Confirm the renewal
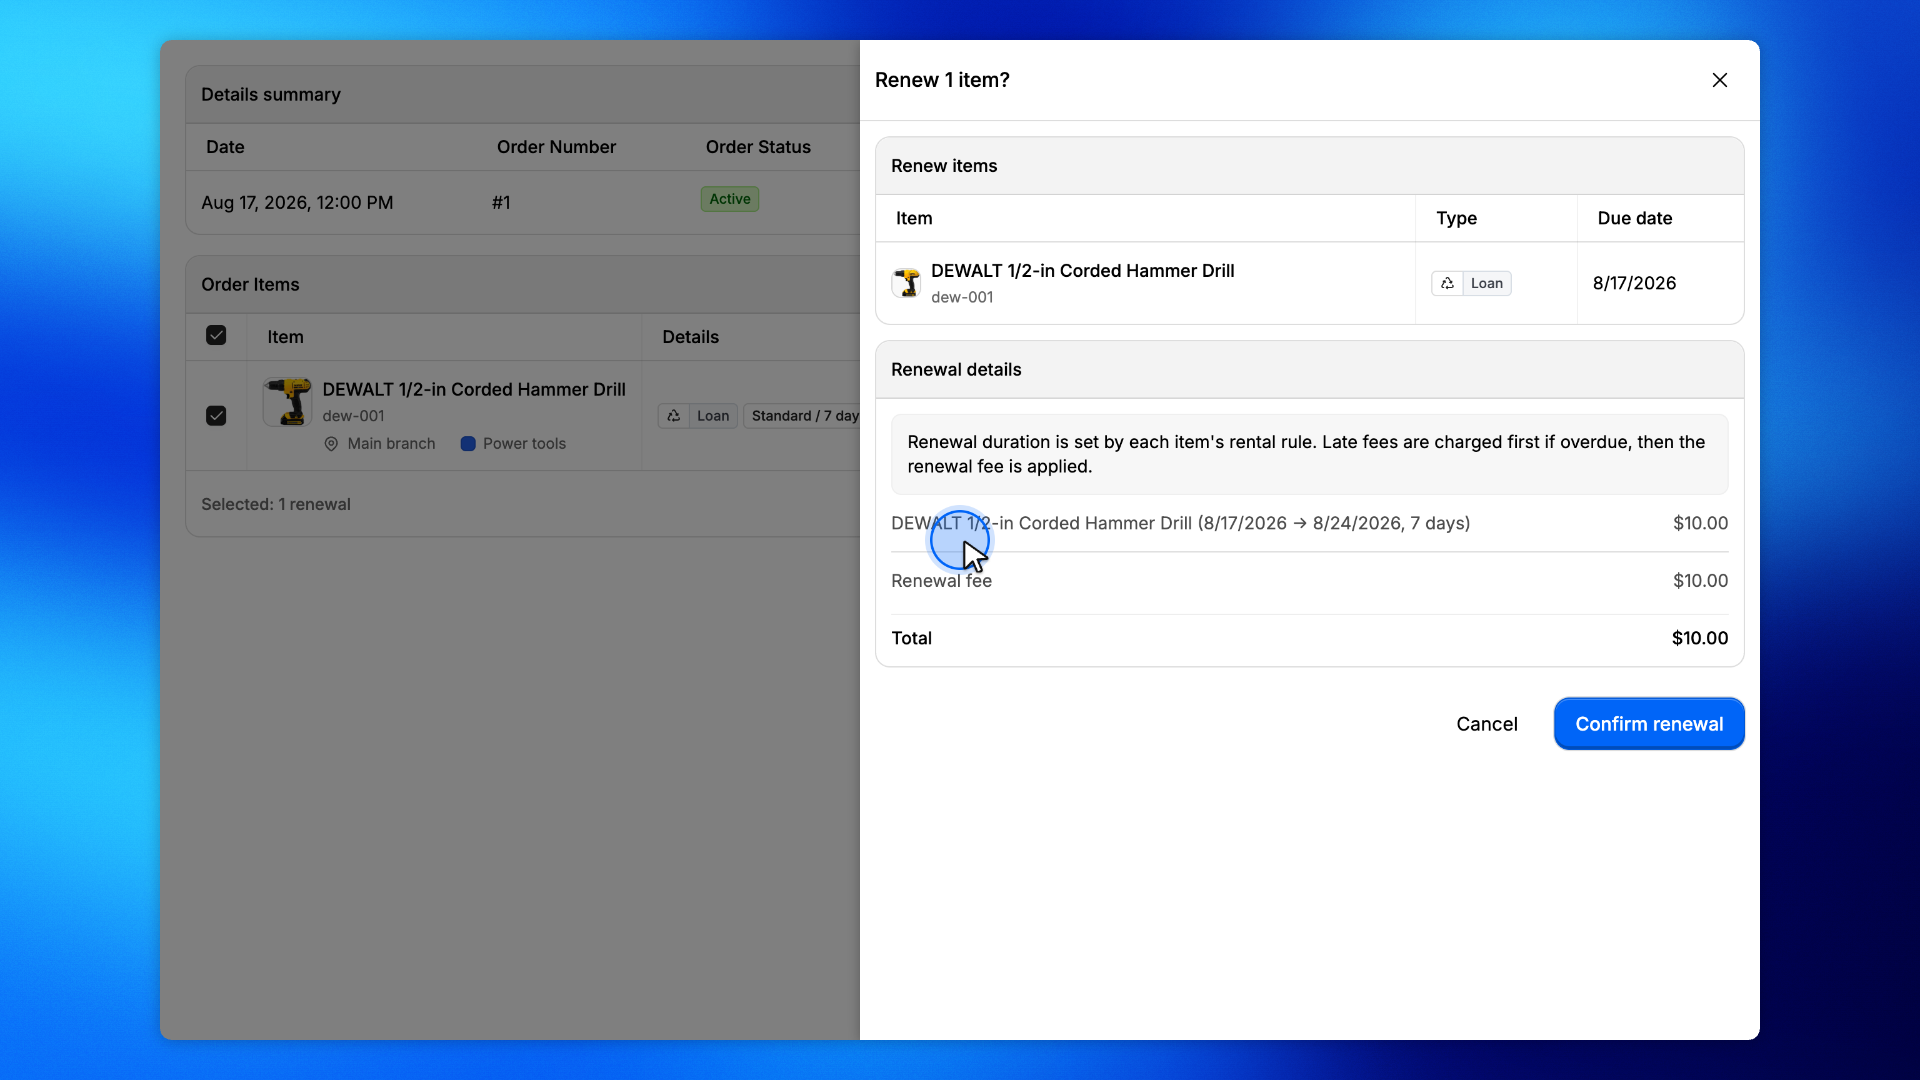Image resolution: width=1920 pixels, height=1080 pixels. pos(1649,724)
